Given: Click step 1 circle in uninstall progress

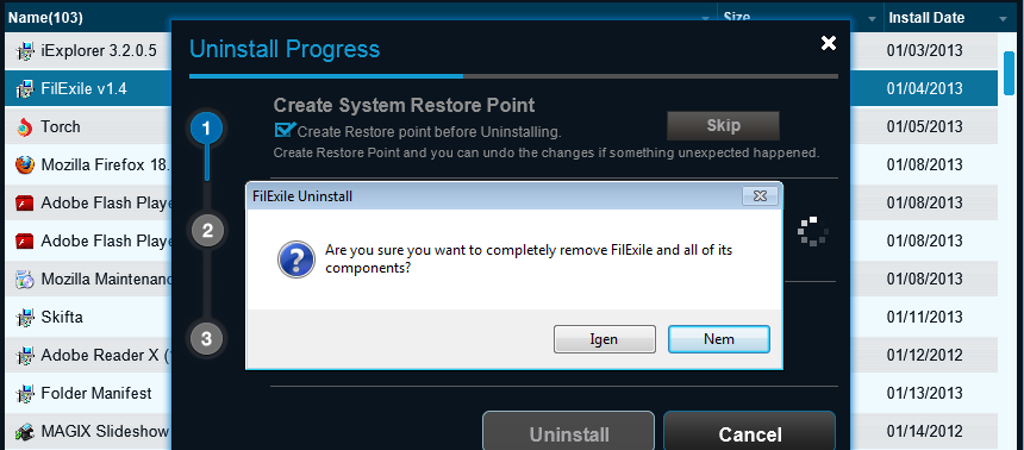Looking at the screenshot, I should (207, 129).
